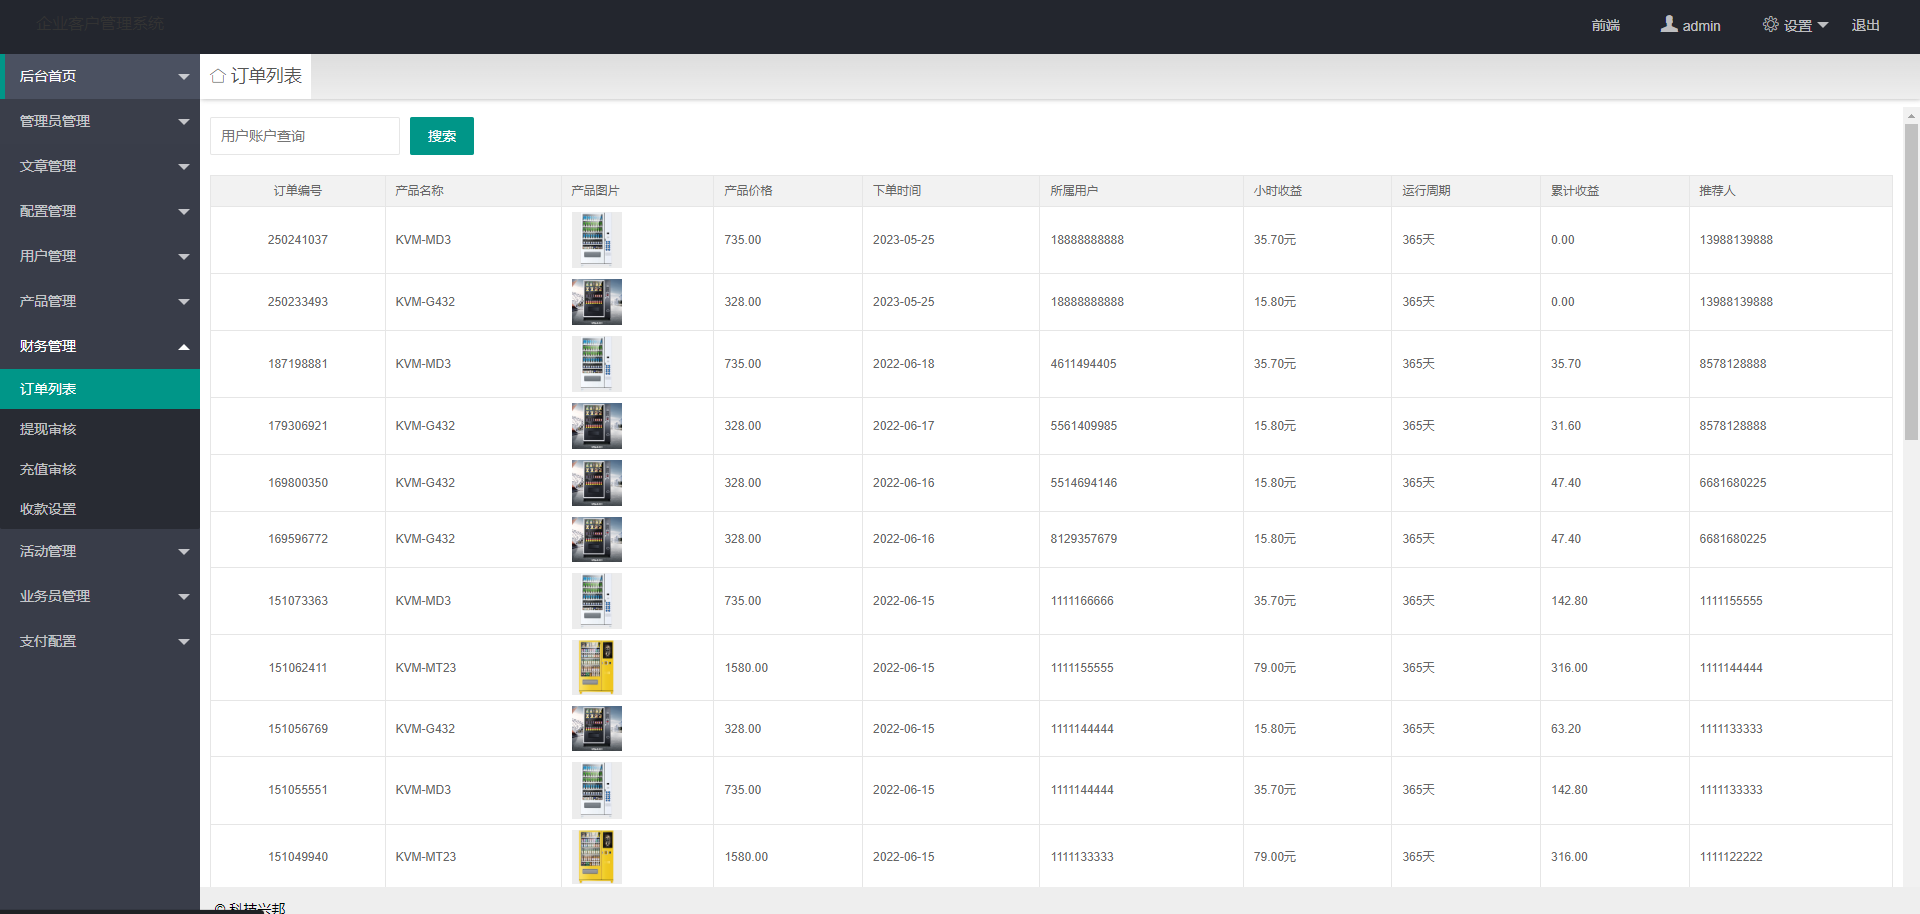
Task: Click user 5561409985 in the table
Action: [1084, 426]
